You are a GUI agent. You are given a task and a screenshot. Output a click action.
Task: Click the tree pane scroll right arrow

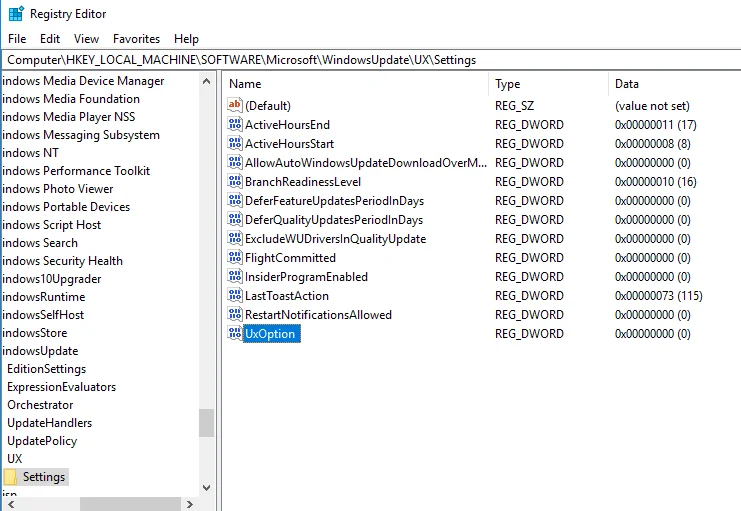pyautogui.click(x=190, y=504)
